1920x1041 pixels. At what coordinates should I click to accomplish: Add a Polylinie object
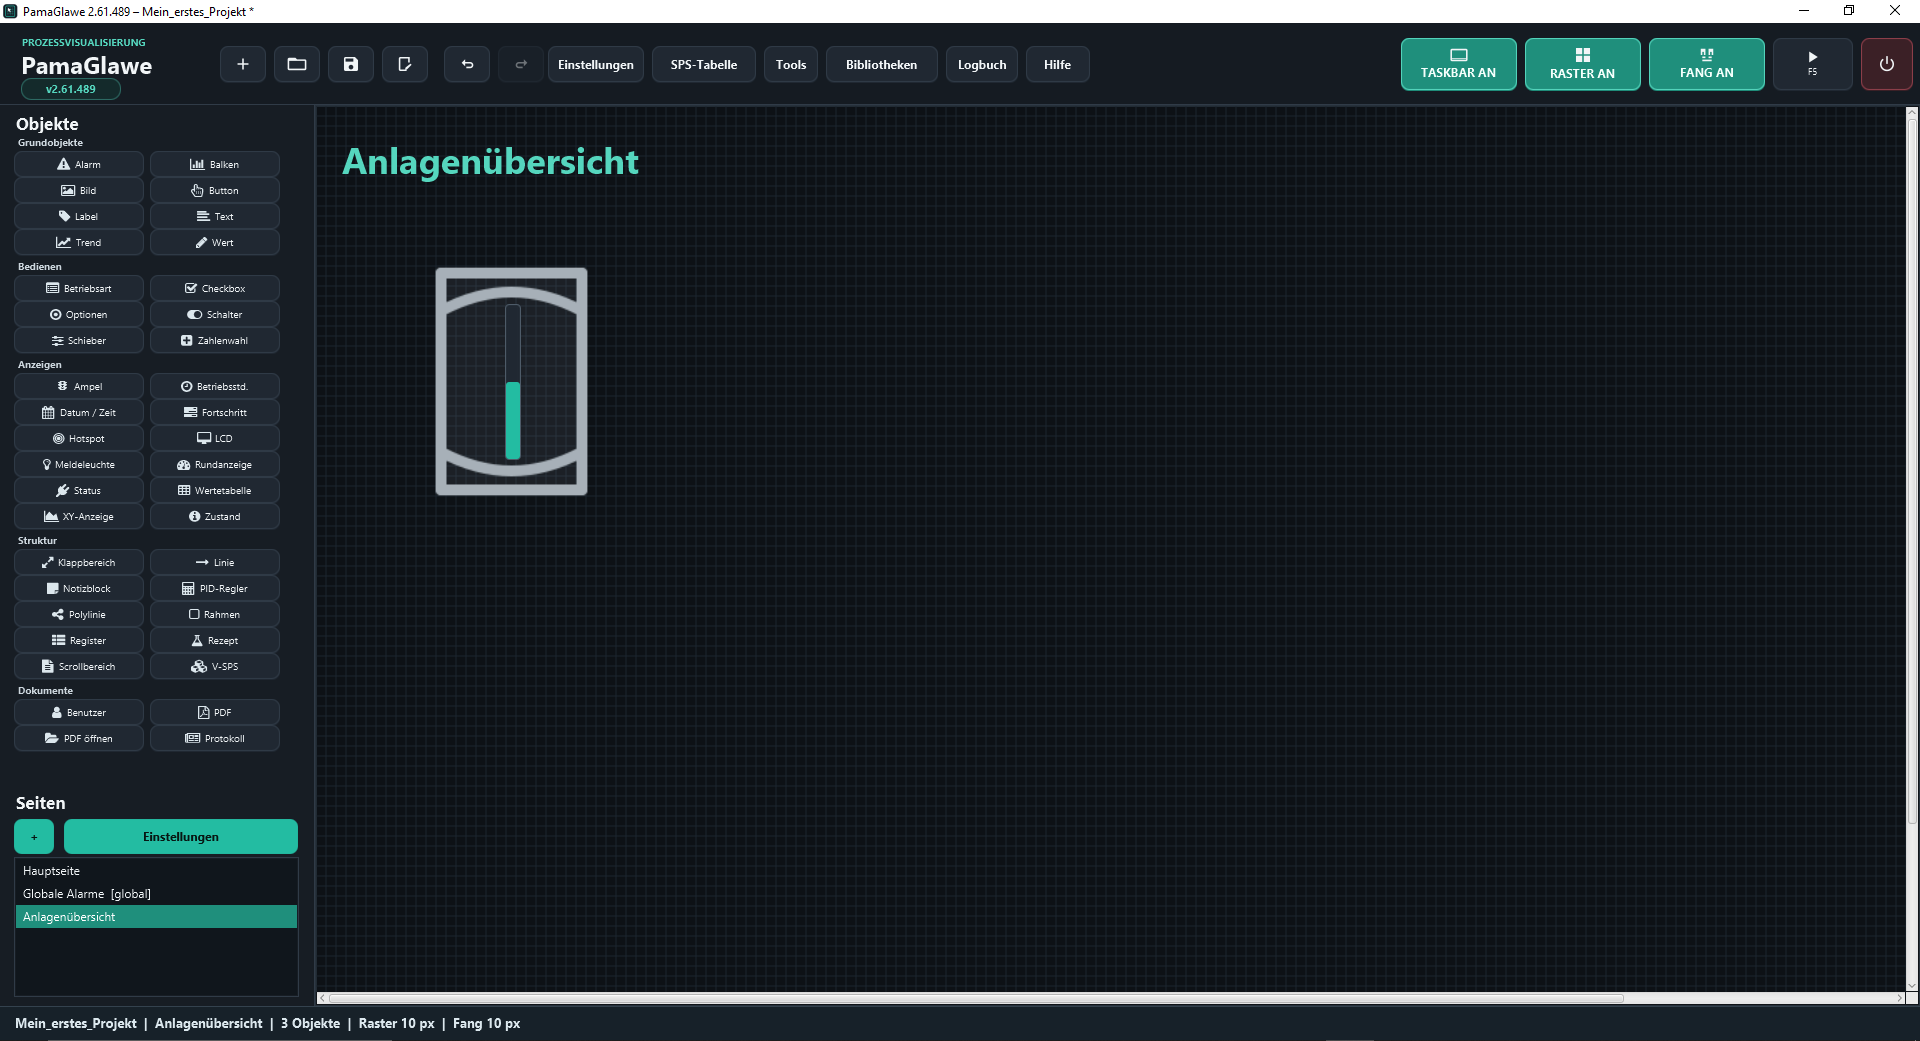[79, 614]
